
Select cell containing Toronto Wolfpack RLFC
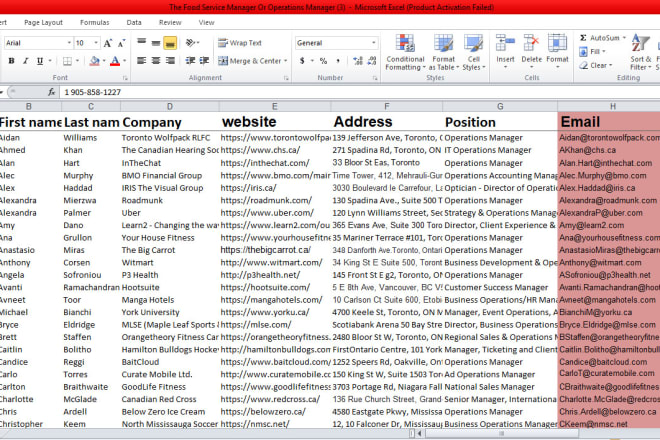pos(170,138)
